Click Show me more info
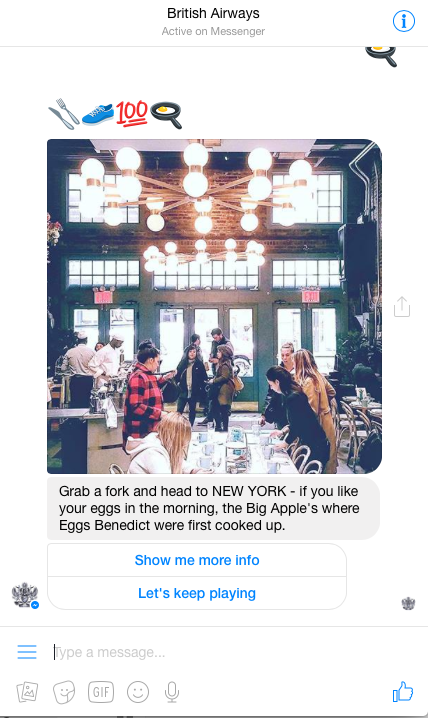 197,560
